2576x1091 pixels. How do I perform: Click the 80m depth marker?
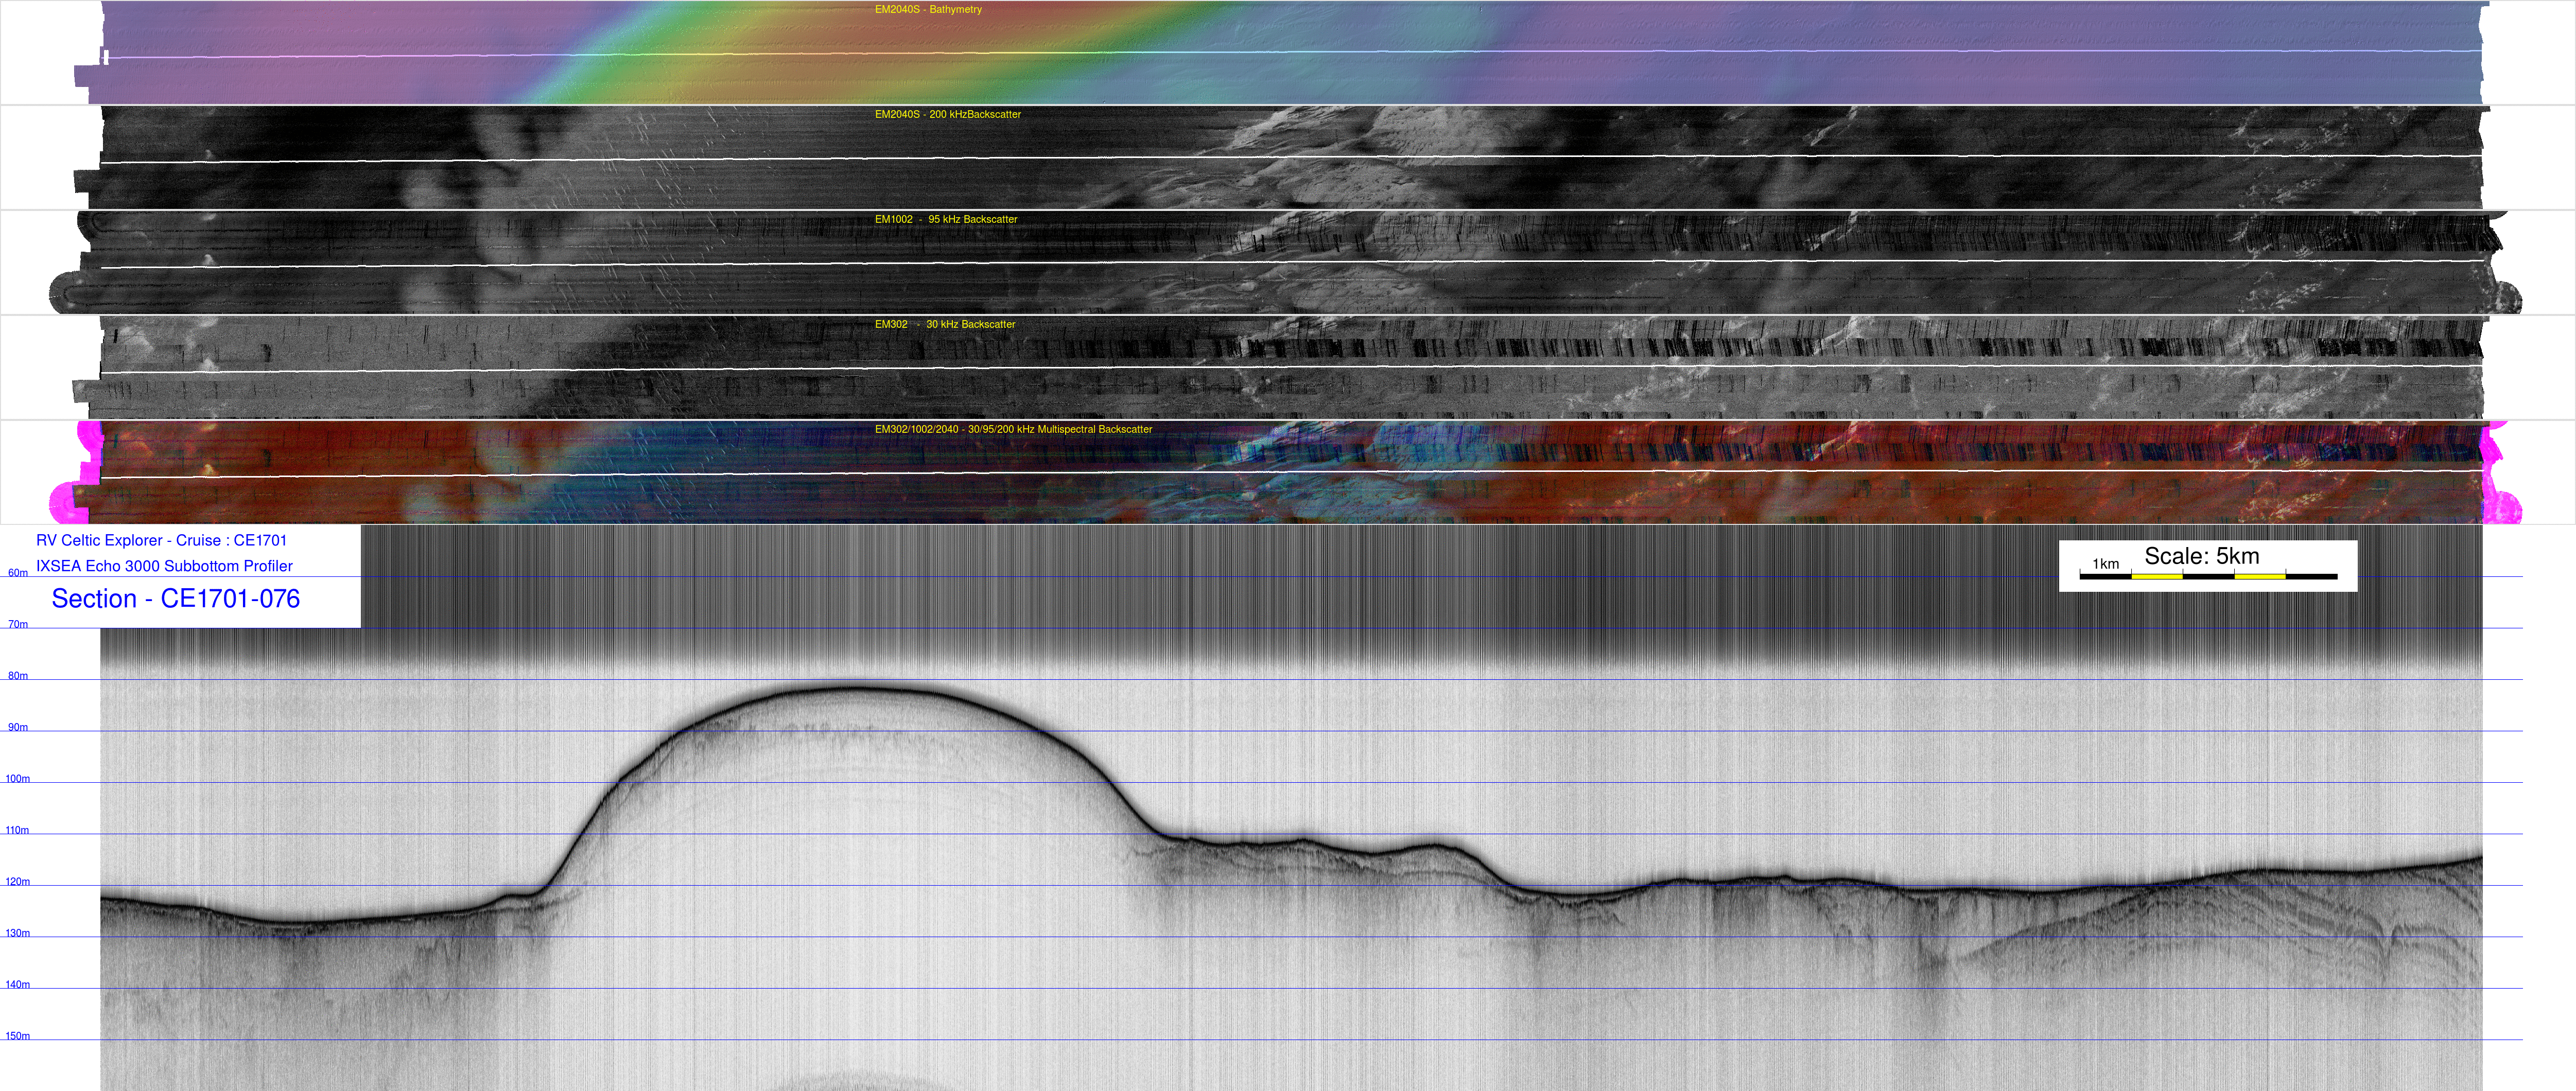click(x=18, y=677)
